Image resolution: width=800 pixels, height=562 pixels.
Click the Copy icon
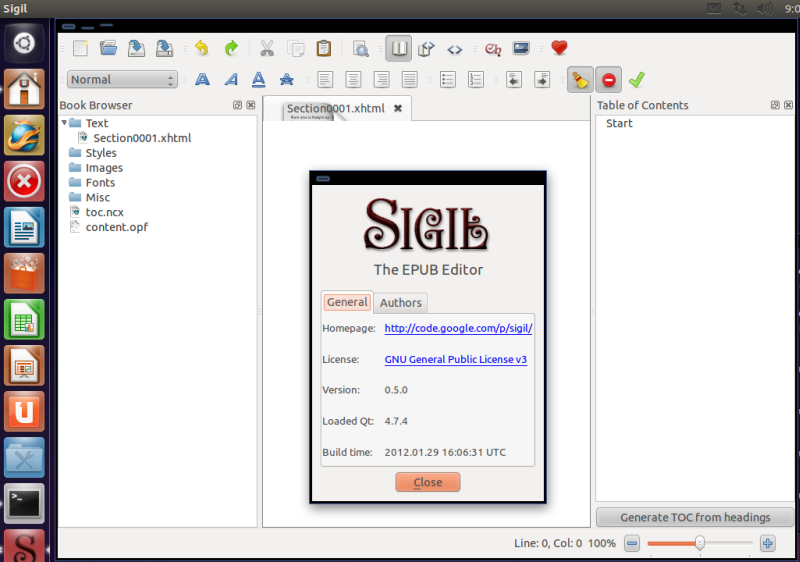click(295, 48)
